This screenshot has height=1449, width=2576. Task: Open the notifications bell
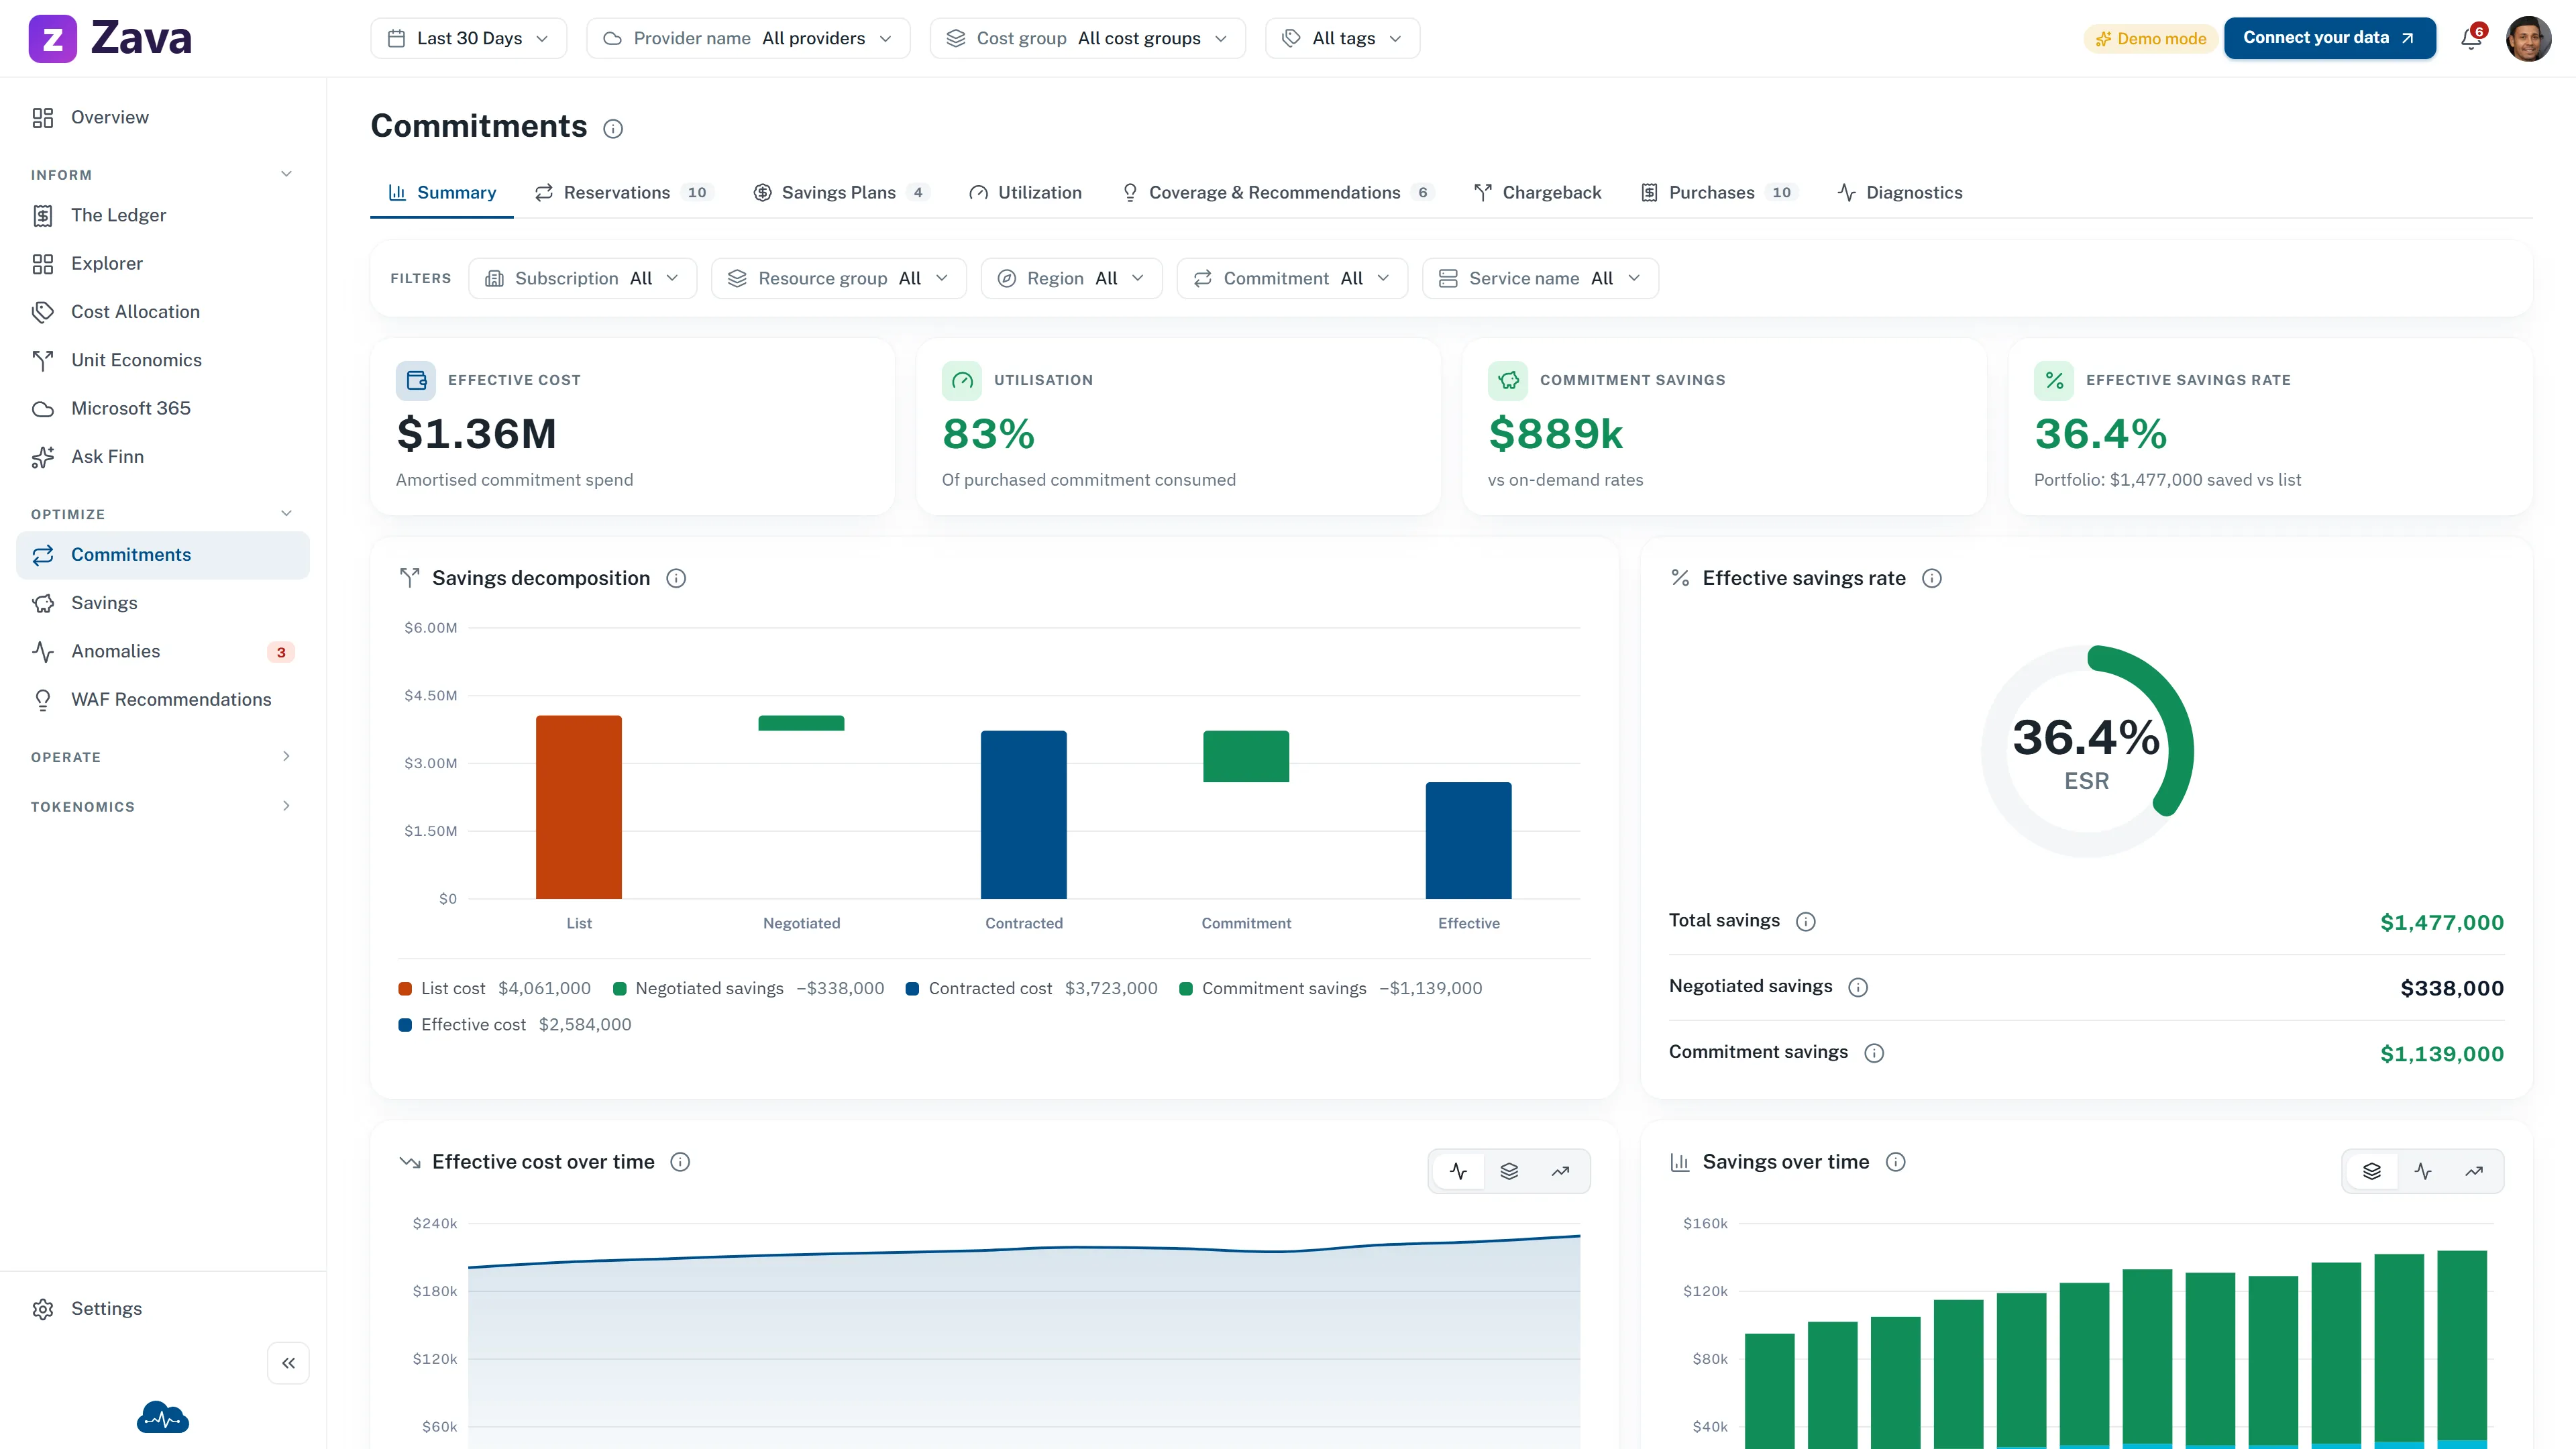pos(2471,39)
